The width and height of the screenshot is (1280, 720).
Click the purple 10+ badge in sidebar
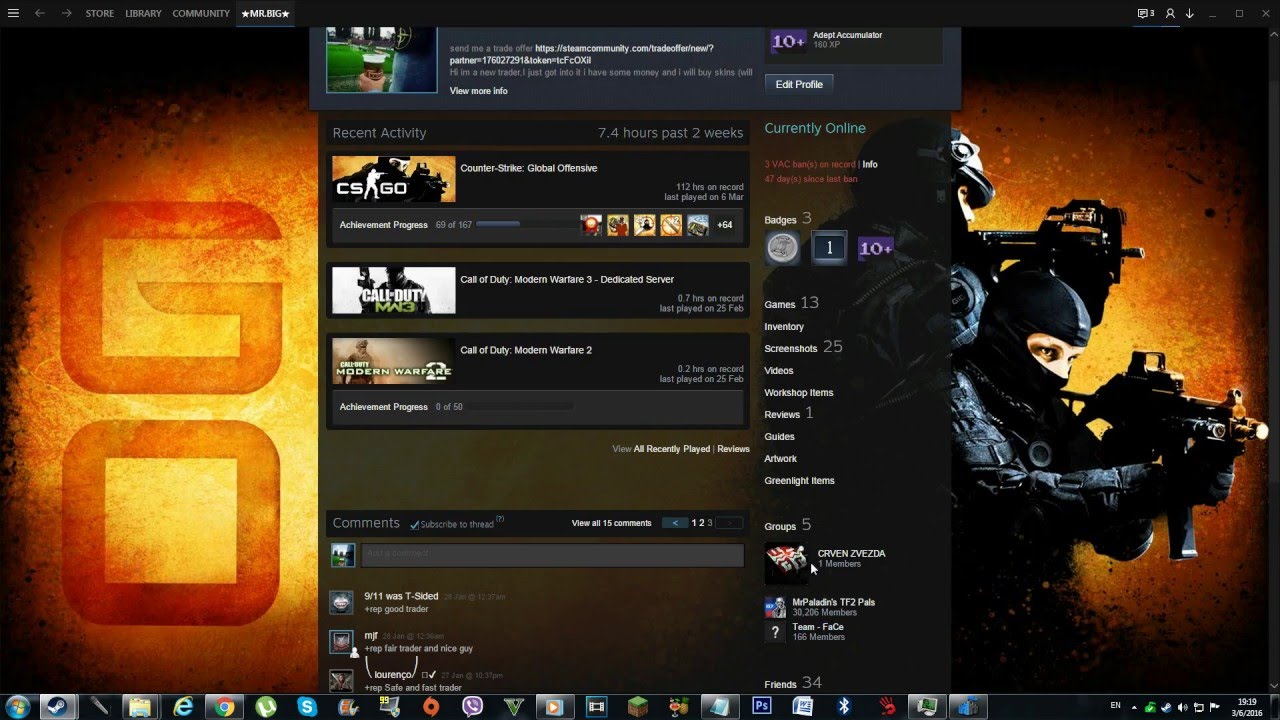[875, 248]
